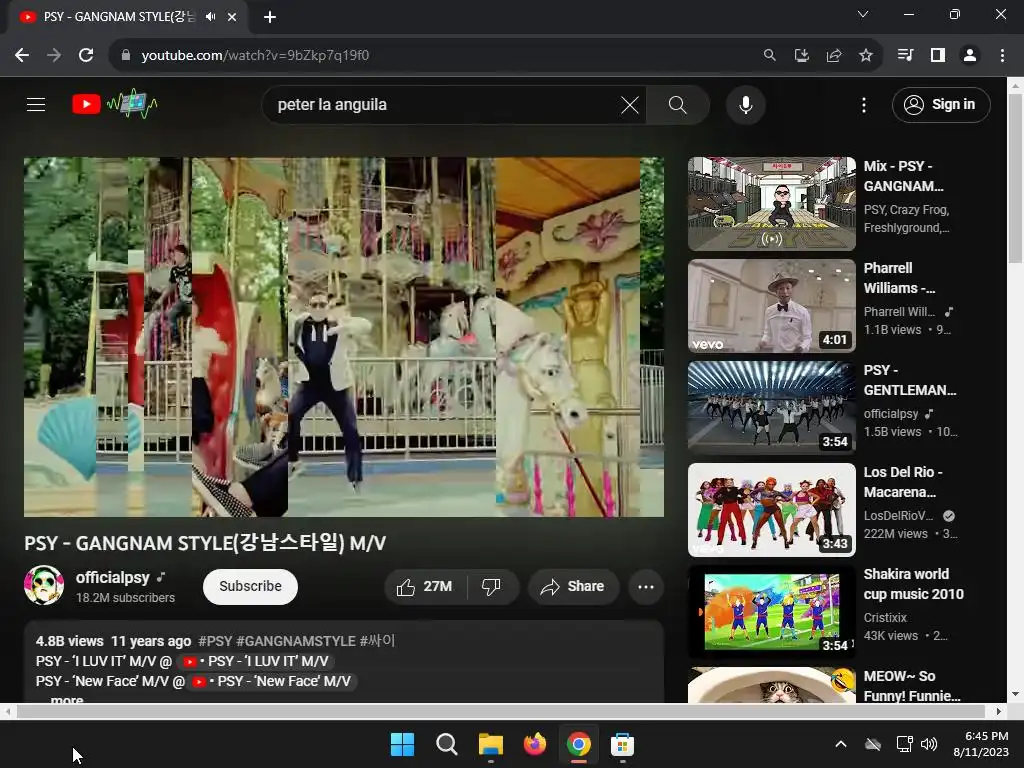The width and height of the screenshot is (1024, 768).
Task: Click the Sign in button
Action: (x=940, y=104)
